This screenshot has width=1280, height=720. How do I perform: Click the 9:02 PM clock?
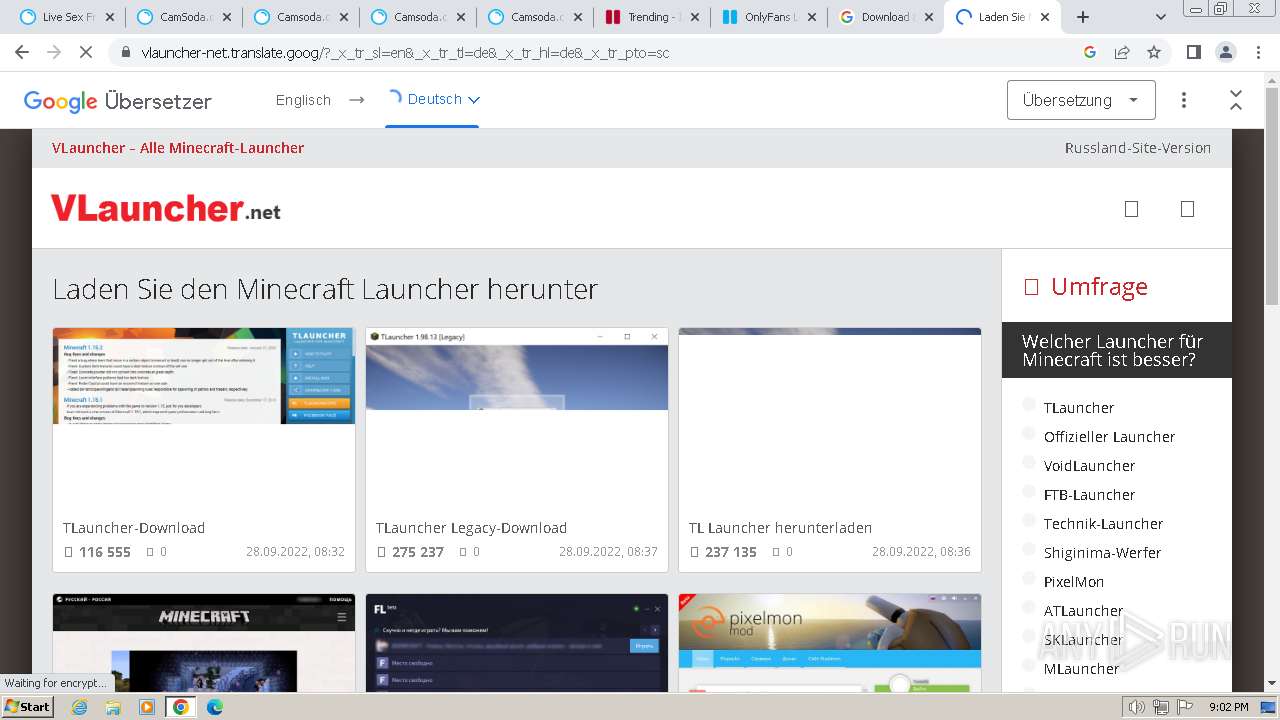pos(1228,707)
